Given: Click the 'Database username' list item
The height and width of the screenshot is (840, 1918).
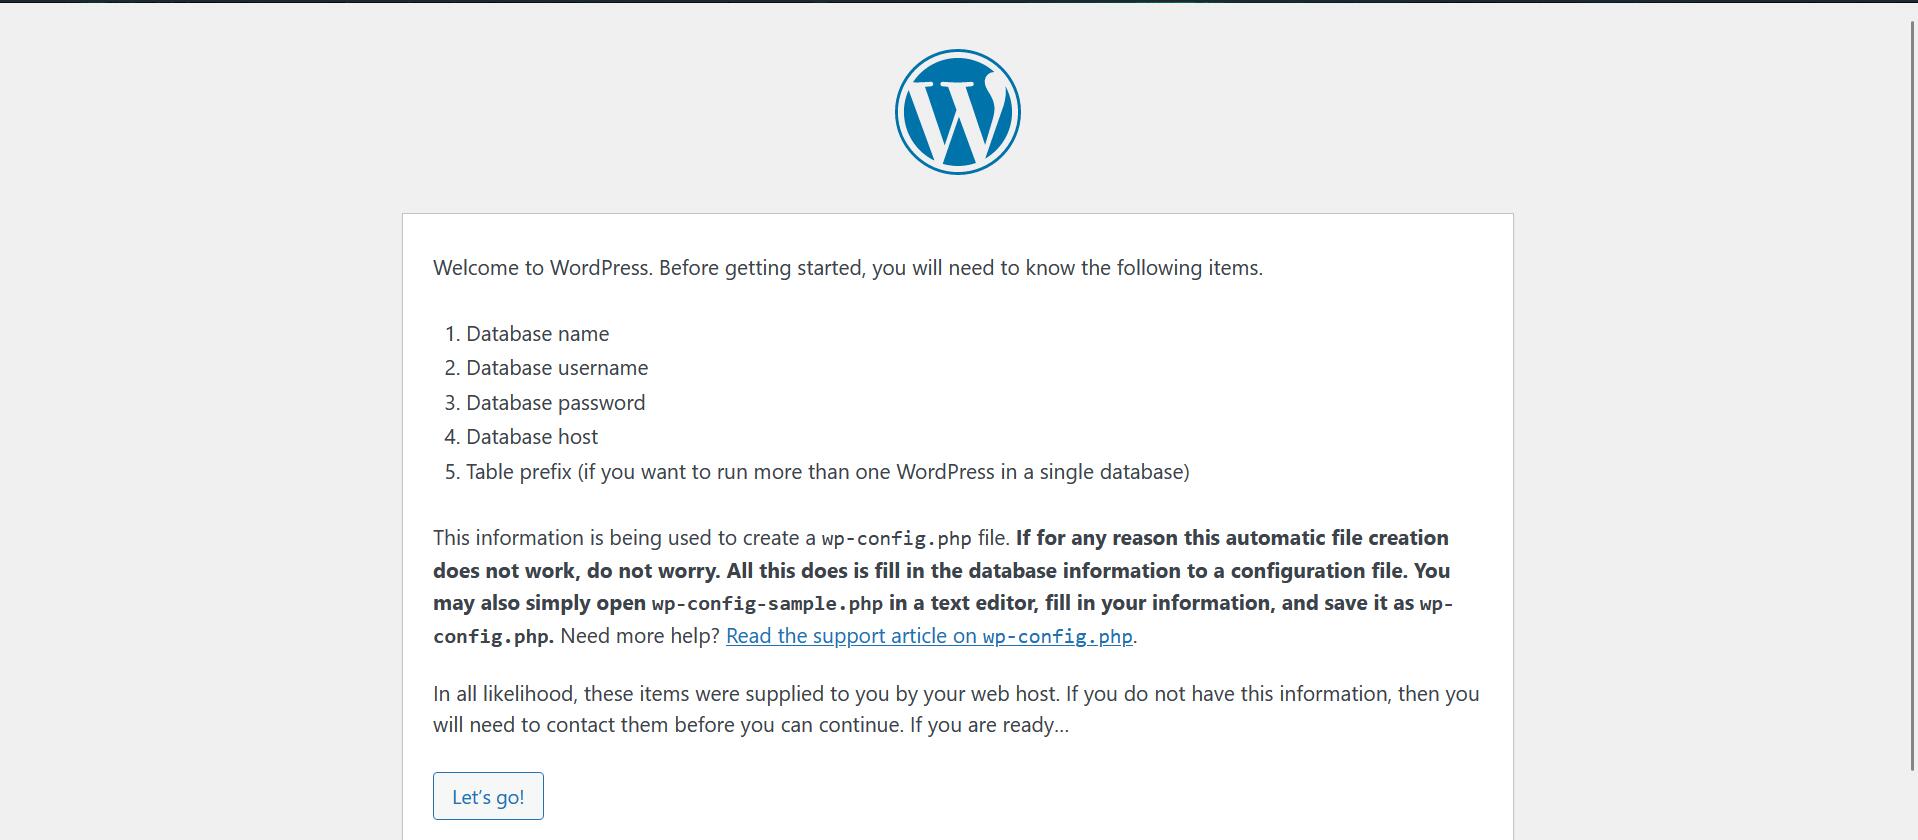Looking at the screenshot, I should click(557, 368).
